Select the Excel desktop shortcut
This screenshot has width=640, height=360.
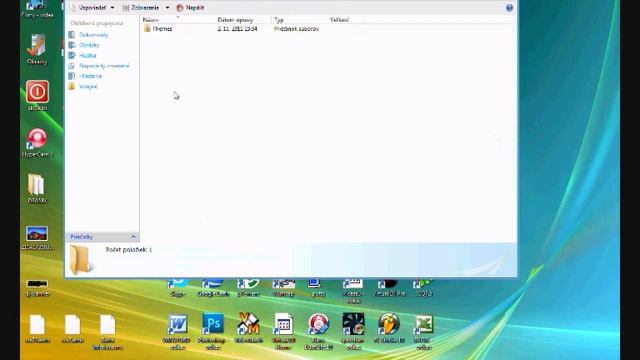[x=424, y=331]
